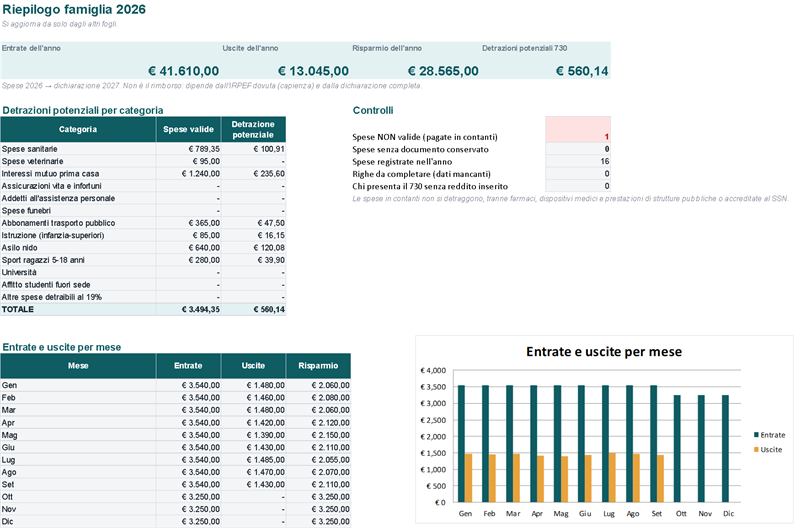Select the € 39,90 sport deduction cell

(253, 260)
